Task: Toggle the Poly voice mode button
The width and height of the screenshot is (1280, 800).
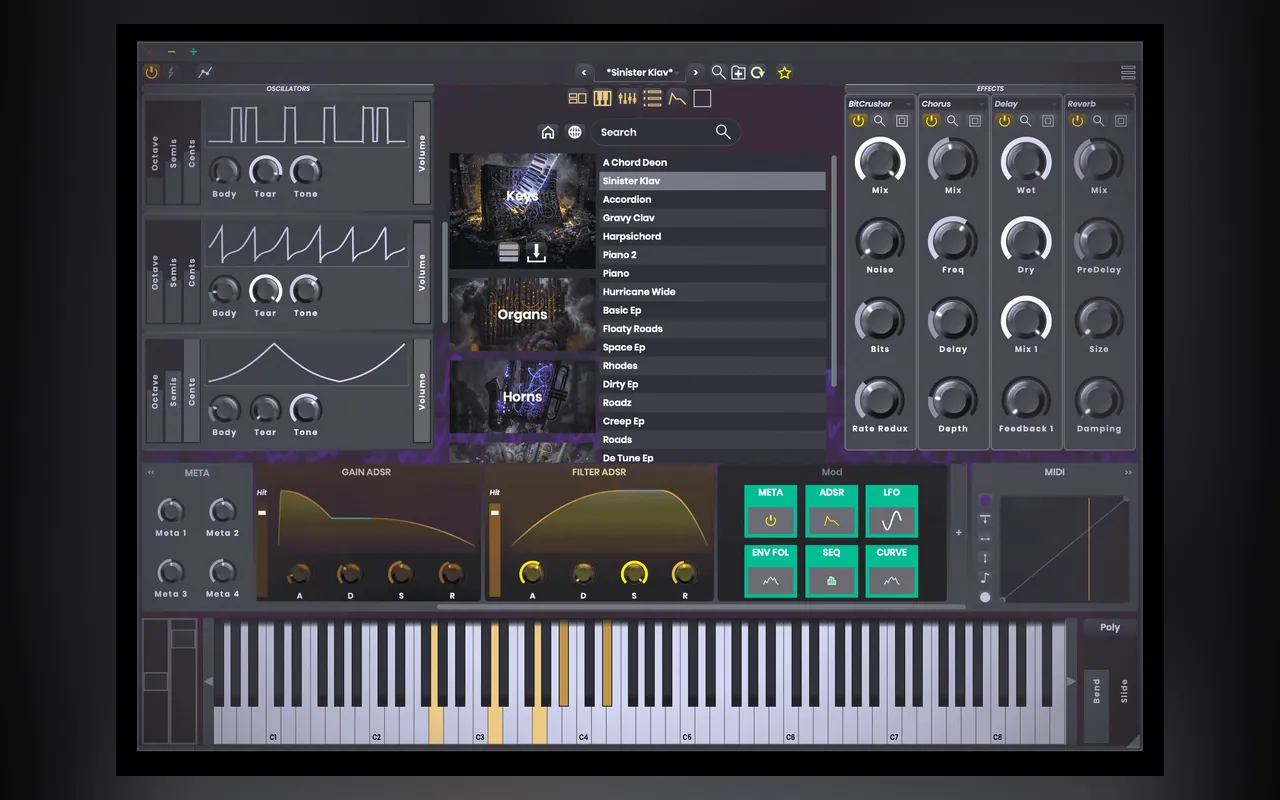Action: click(1110, 627)
